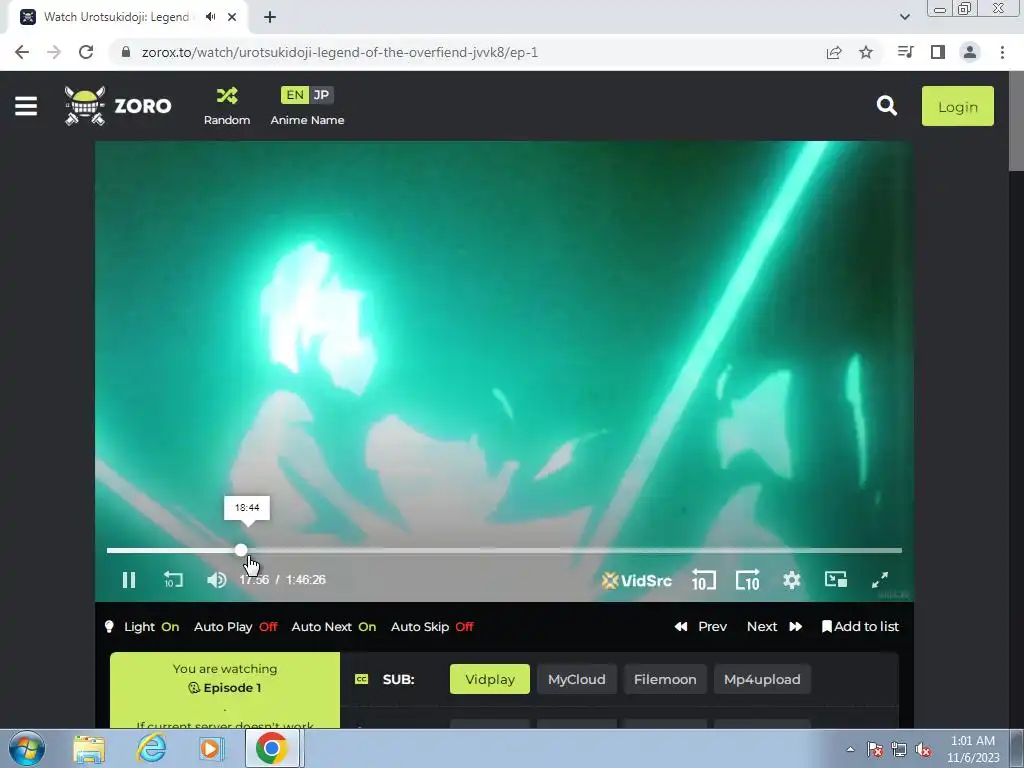Open a Random anime
1024x768 pixels.
click(227, 106)
